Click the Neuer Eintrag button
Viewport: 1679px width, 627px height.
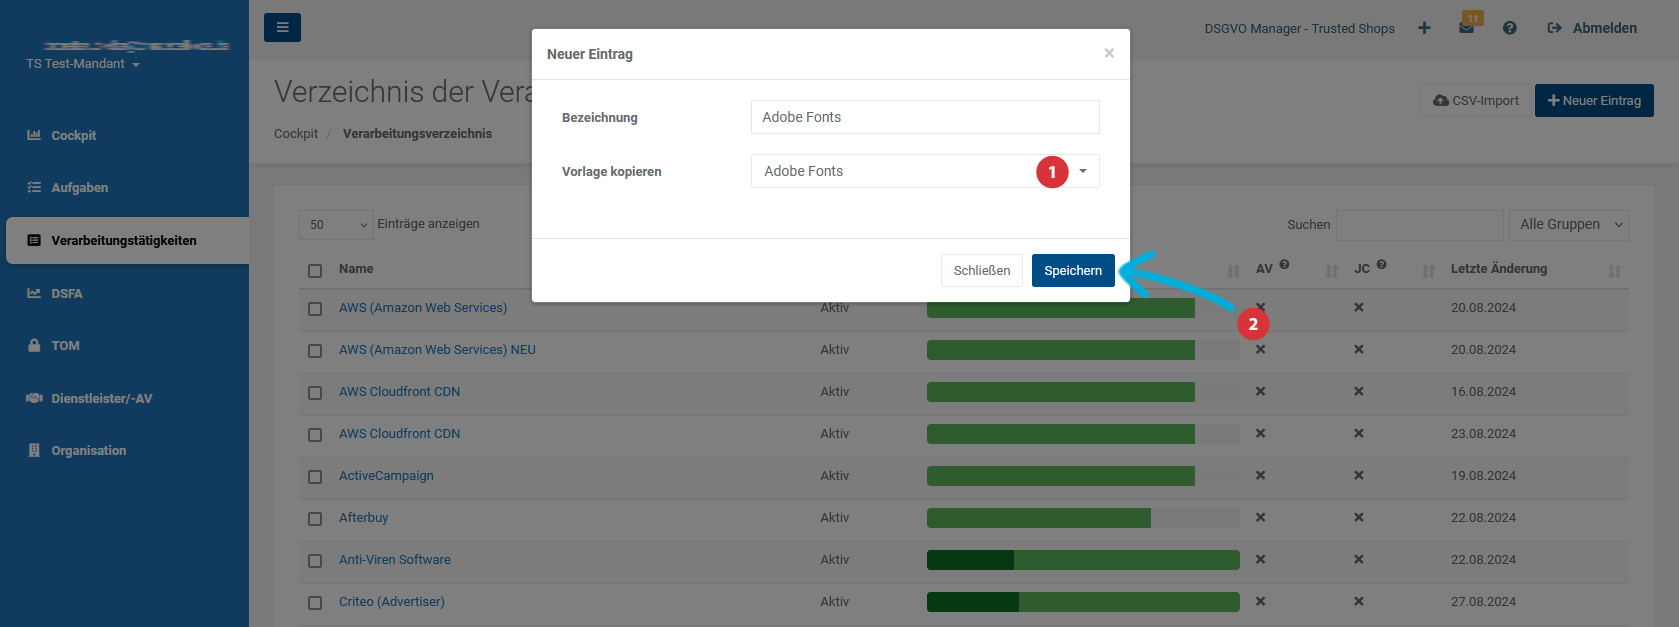pos(1594,100)
